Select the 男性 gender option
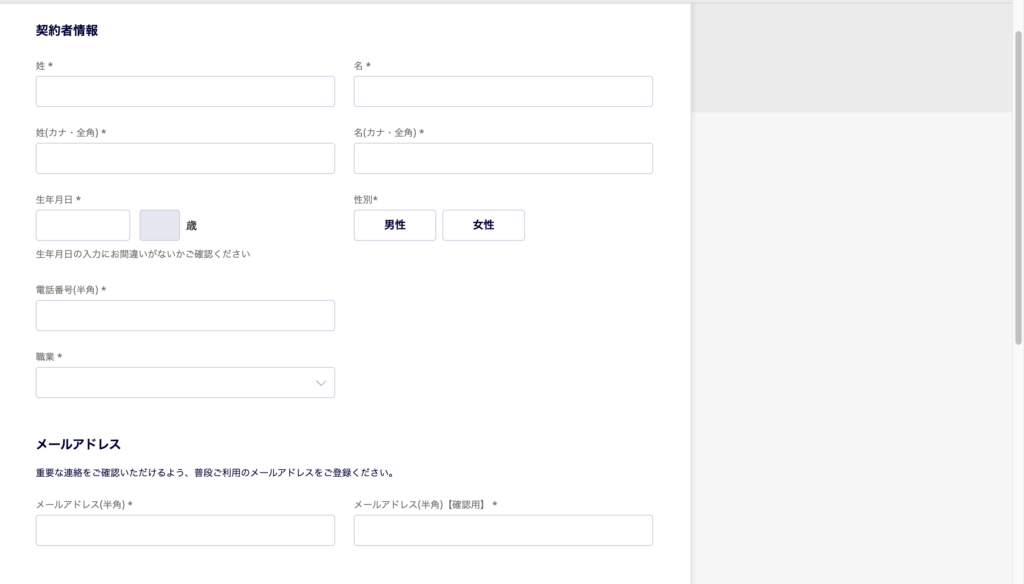The image size is (1024, 584). coord(394,225)
